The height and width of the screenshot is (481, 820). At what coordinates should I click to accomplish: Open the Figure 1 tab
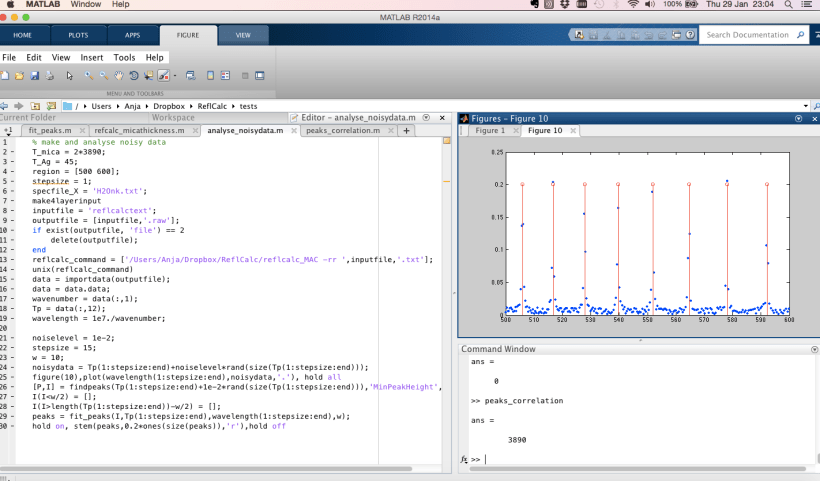tap(490, 131)
